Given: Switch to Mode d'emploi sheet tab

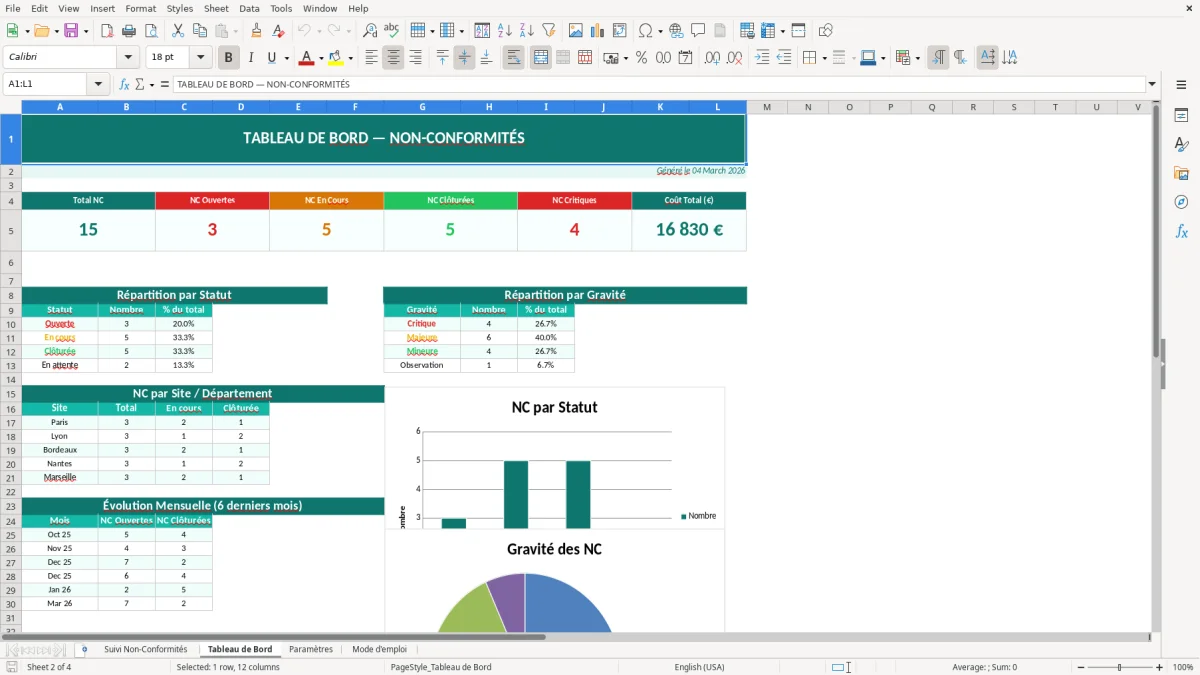Looking at the screenshot, I should click(x=380, y=649).
